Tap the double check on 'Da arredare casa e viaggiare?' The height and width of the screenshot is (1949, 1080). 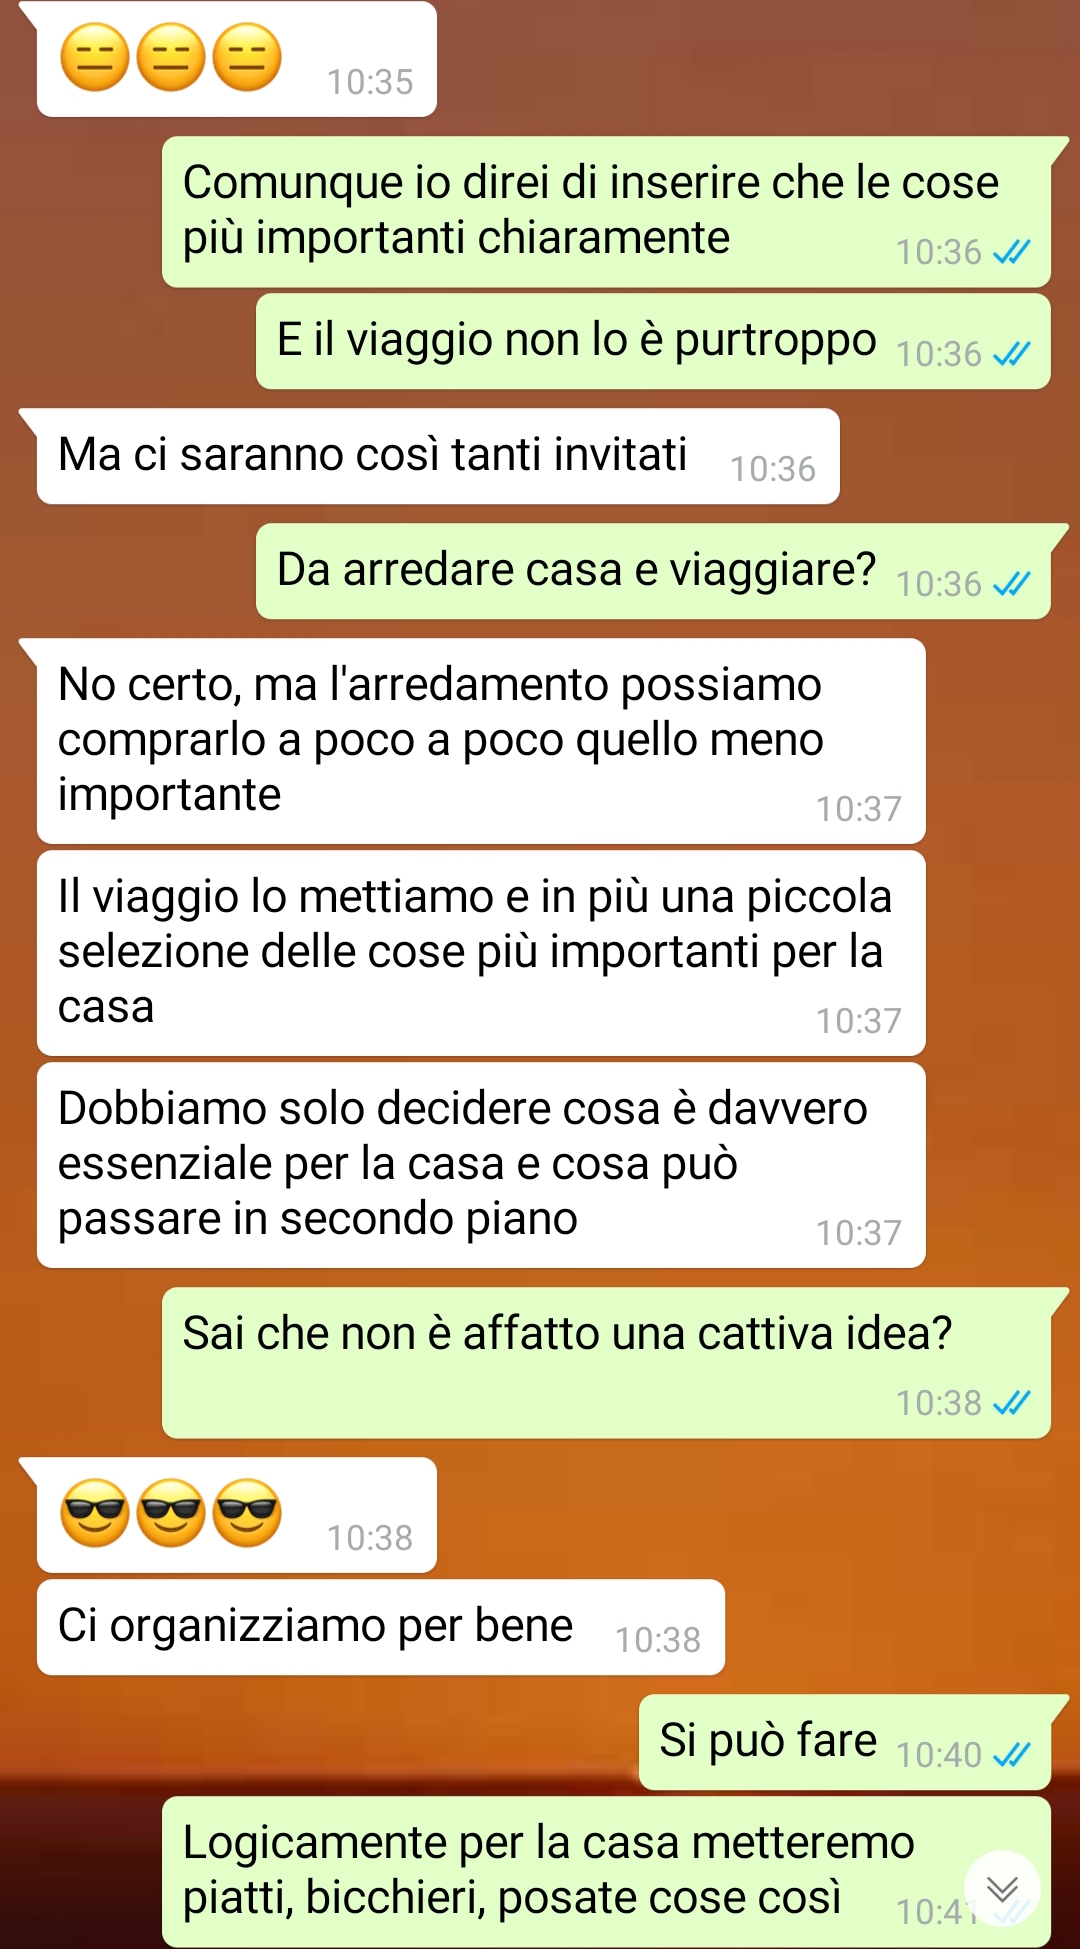point(1012,584)
